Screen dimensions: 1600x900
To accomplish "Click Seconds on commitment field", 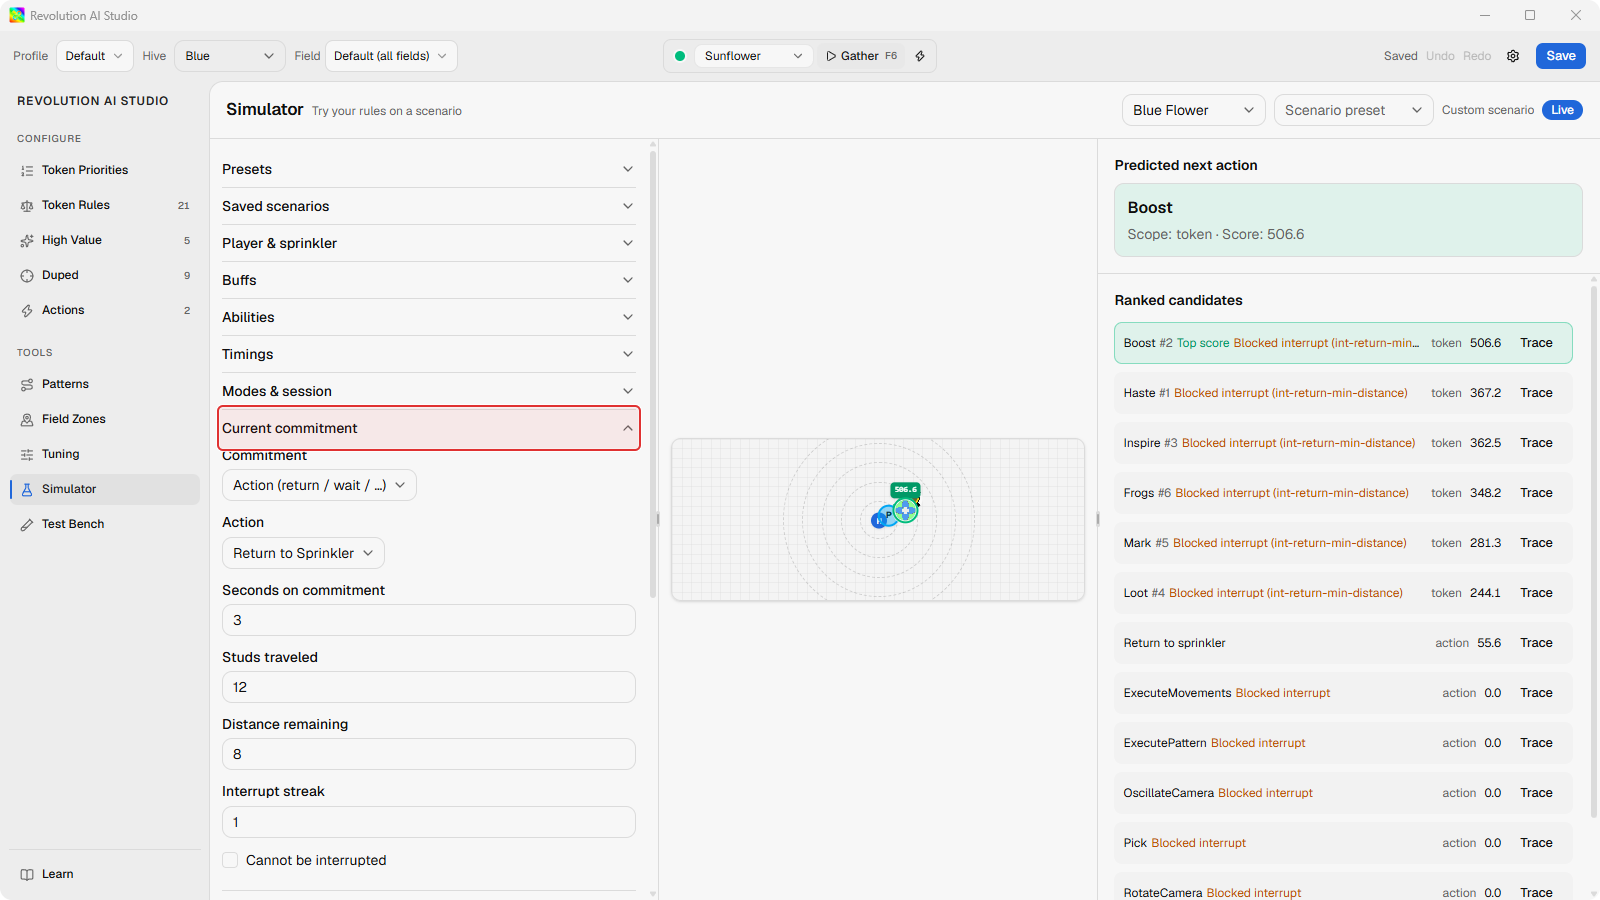I will [428, 620].
